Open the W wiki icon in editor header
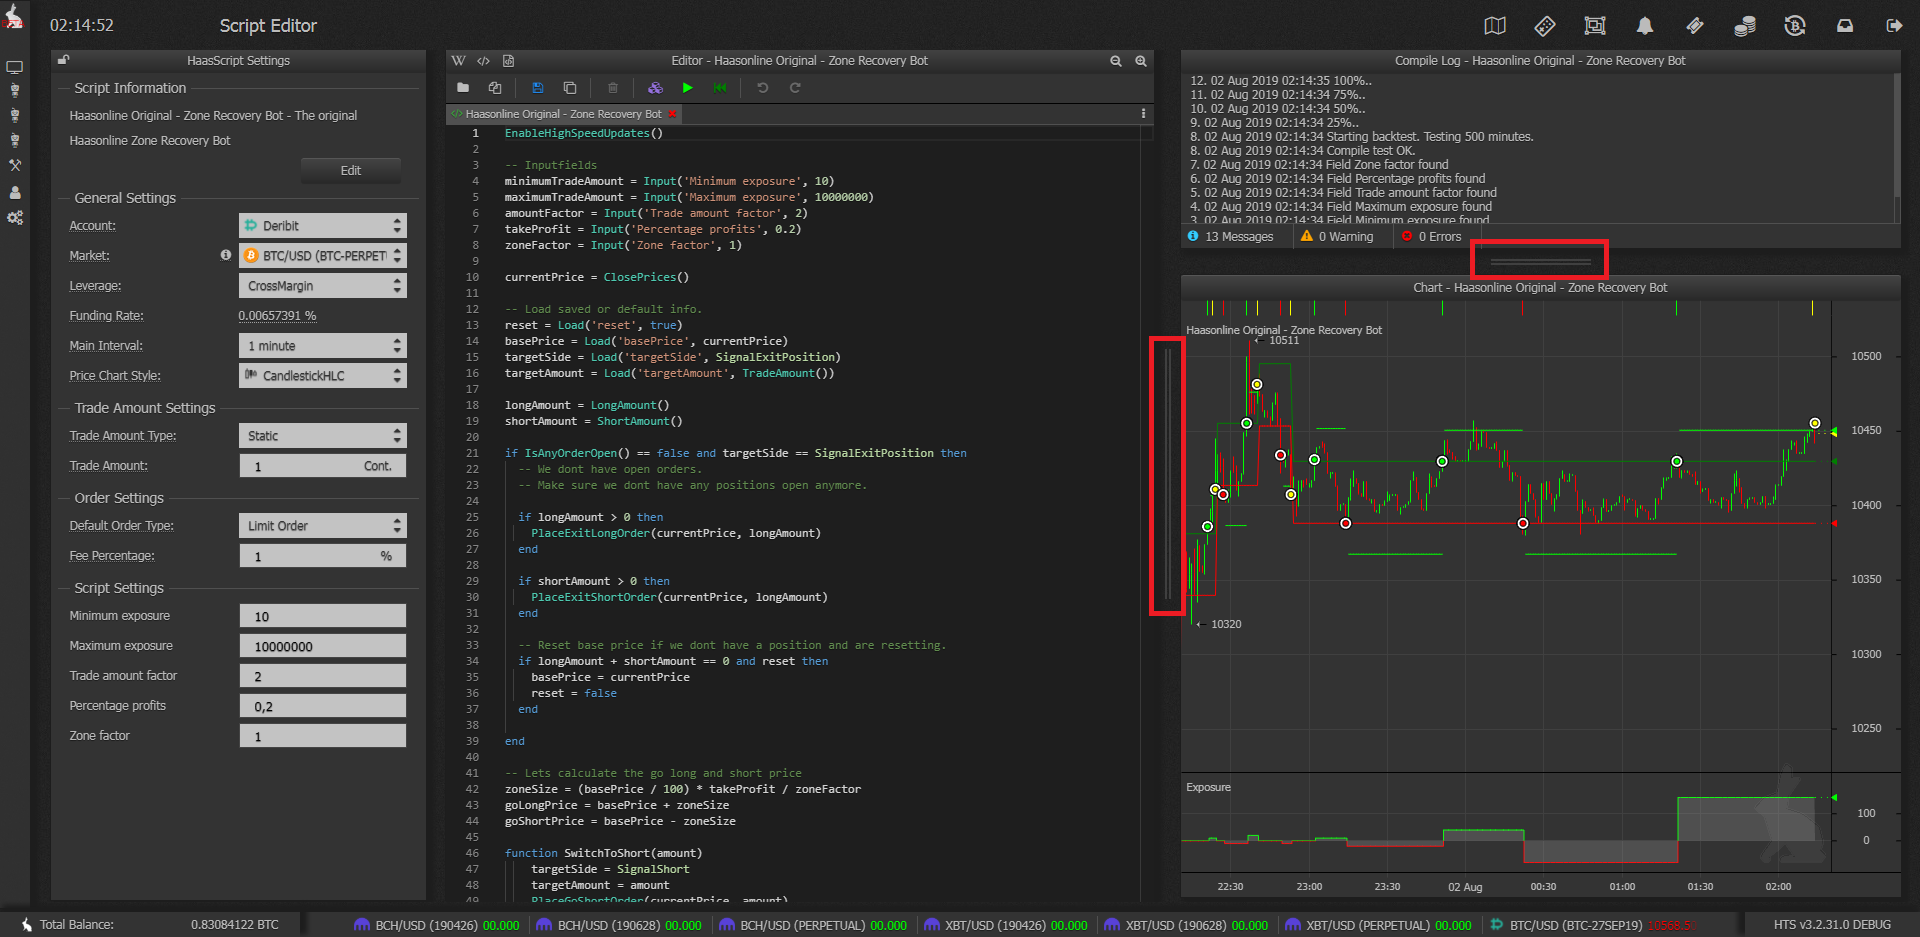Screen dimensions: 1920x937 pos(459,61)
